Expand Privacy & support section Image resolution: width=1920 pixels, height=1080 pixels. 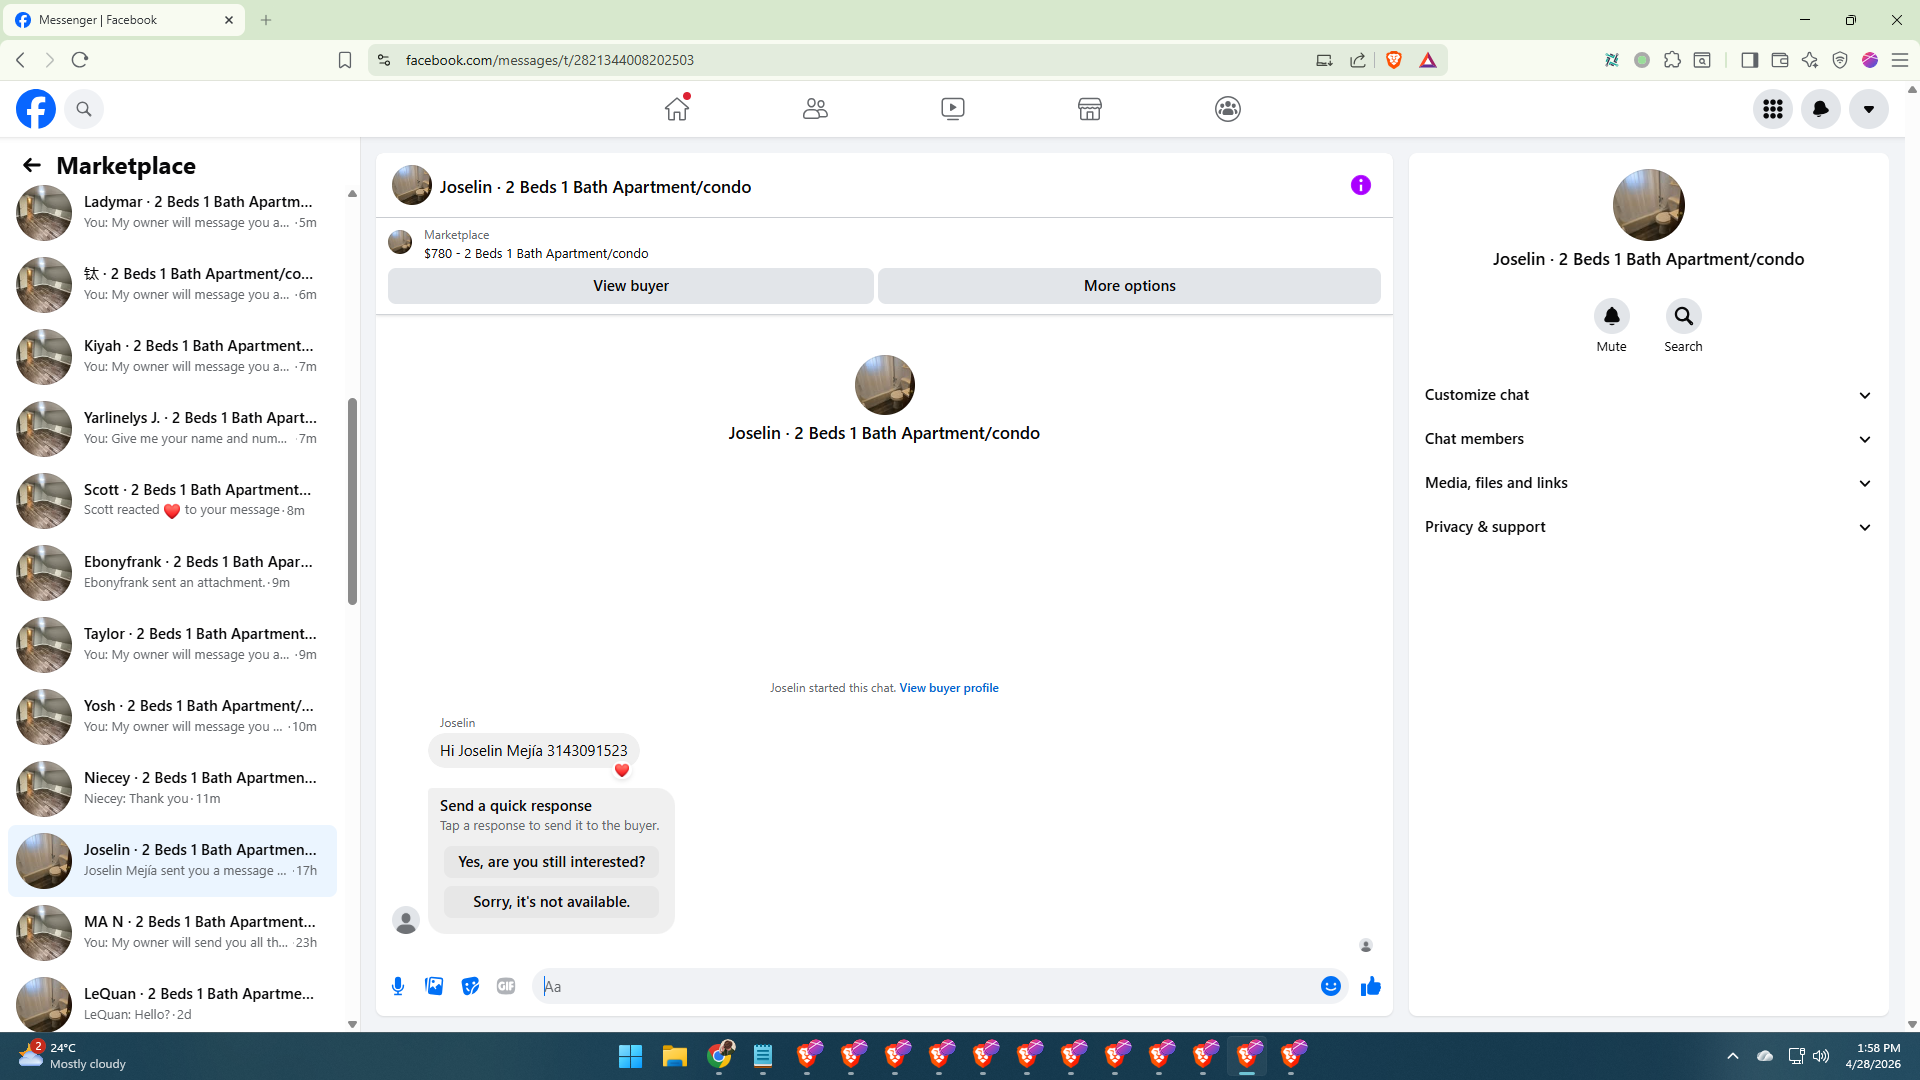[x=1647, y=527]
